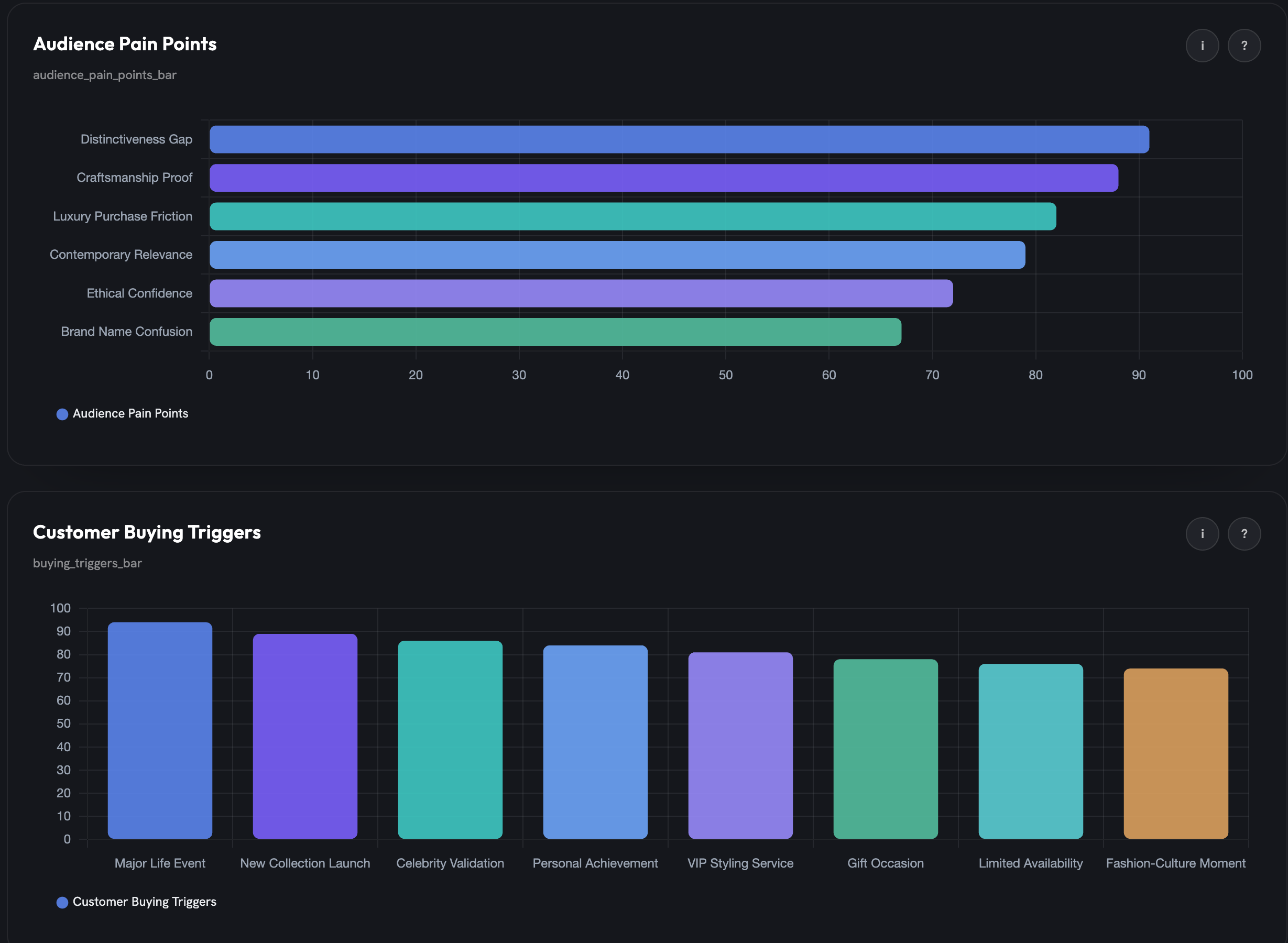Toggle the Audience Pain Points legend entry
The height and width of the screenshot is (943, 1288).
point(122,413)
